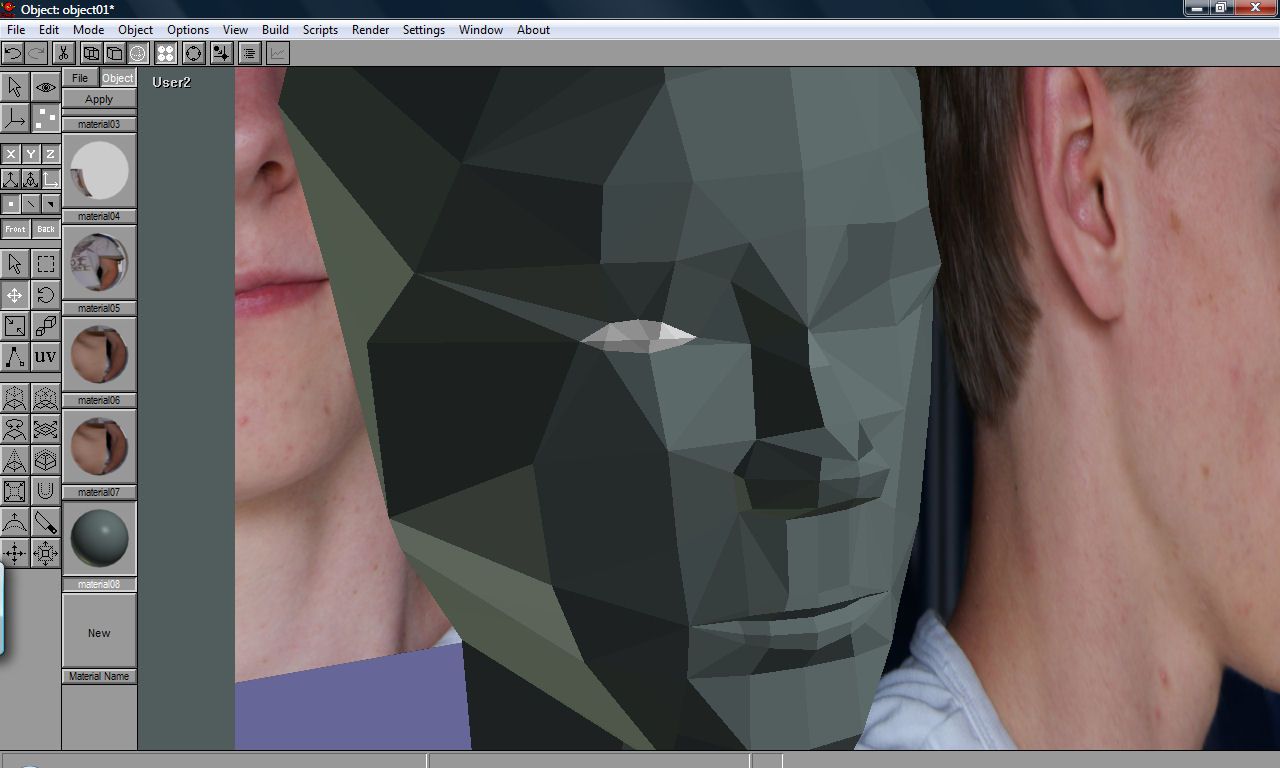
Task: Enable Back face selection mode
Action: (x=46, y=229)
